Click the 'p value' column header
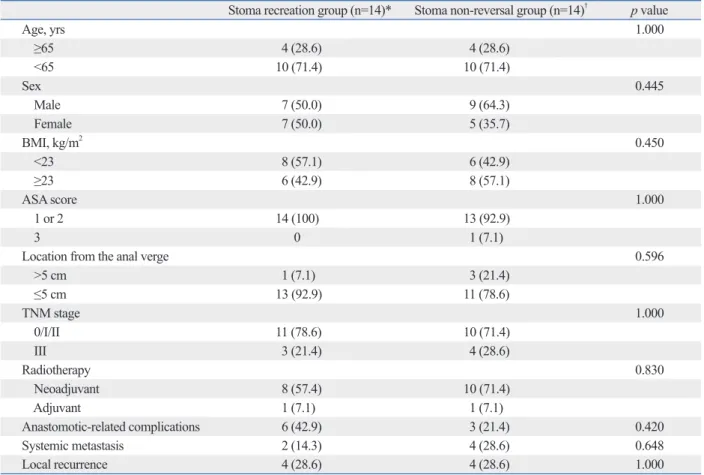 pyautogui.click(x=649, y=10)
